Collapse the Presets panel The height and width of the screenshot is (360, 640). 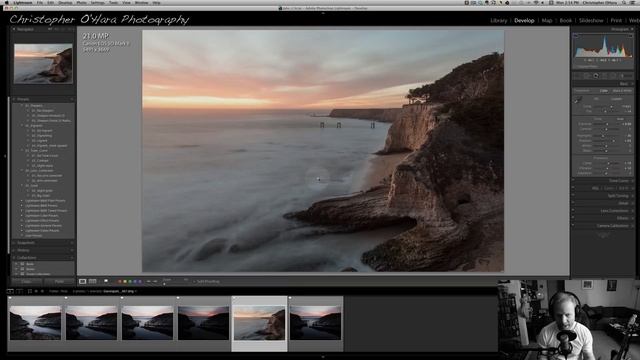(x=14, y=99)
